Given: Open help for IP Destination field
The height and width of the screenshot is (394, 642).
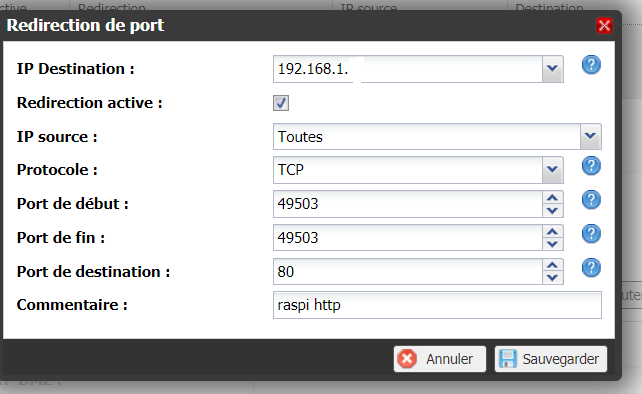Looking at the screenshot, I should click(x=591, y=65).
